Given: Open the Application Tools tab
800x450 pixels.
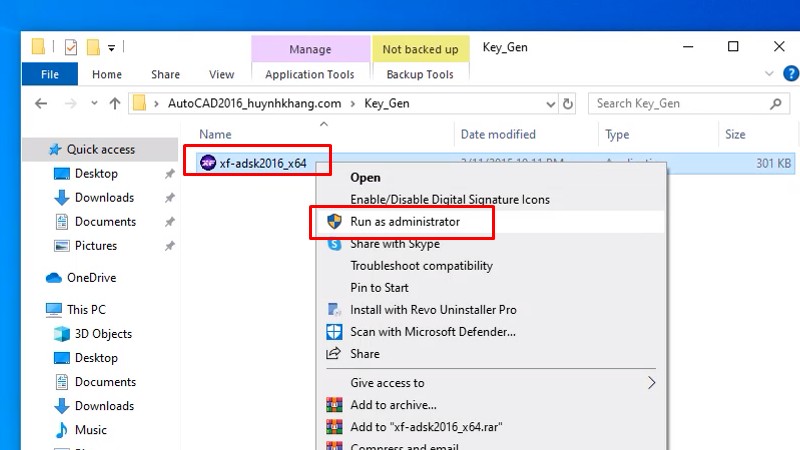Looking at the screenshot, I should (x=310, y=74).
